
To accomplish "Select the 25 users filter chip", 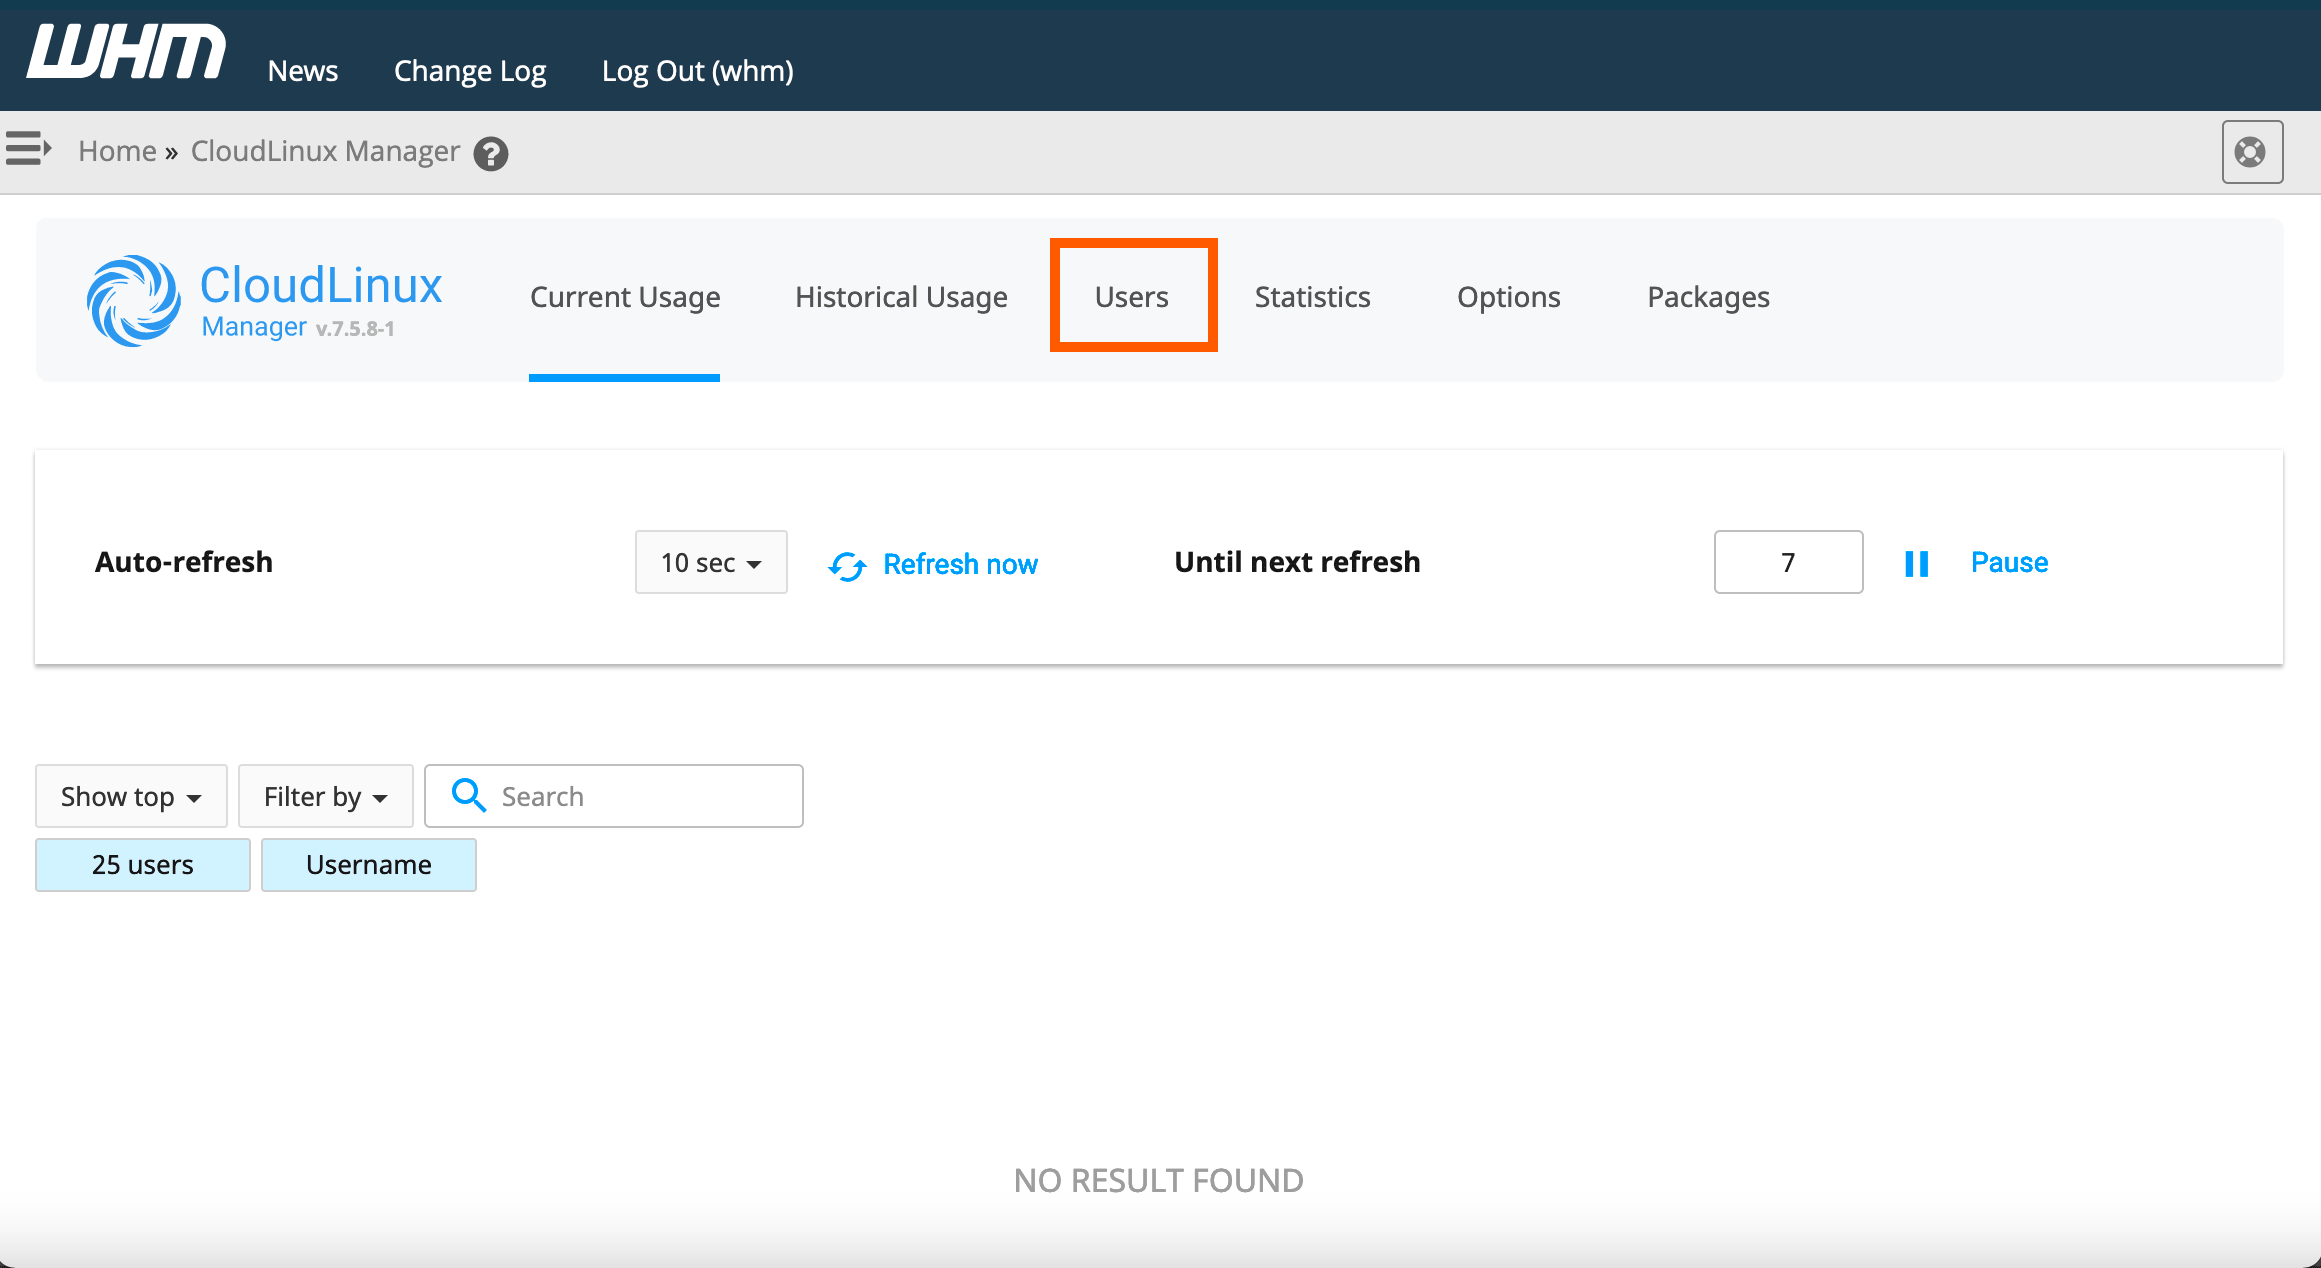I will [143, 865].
